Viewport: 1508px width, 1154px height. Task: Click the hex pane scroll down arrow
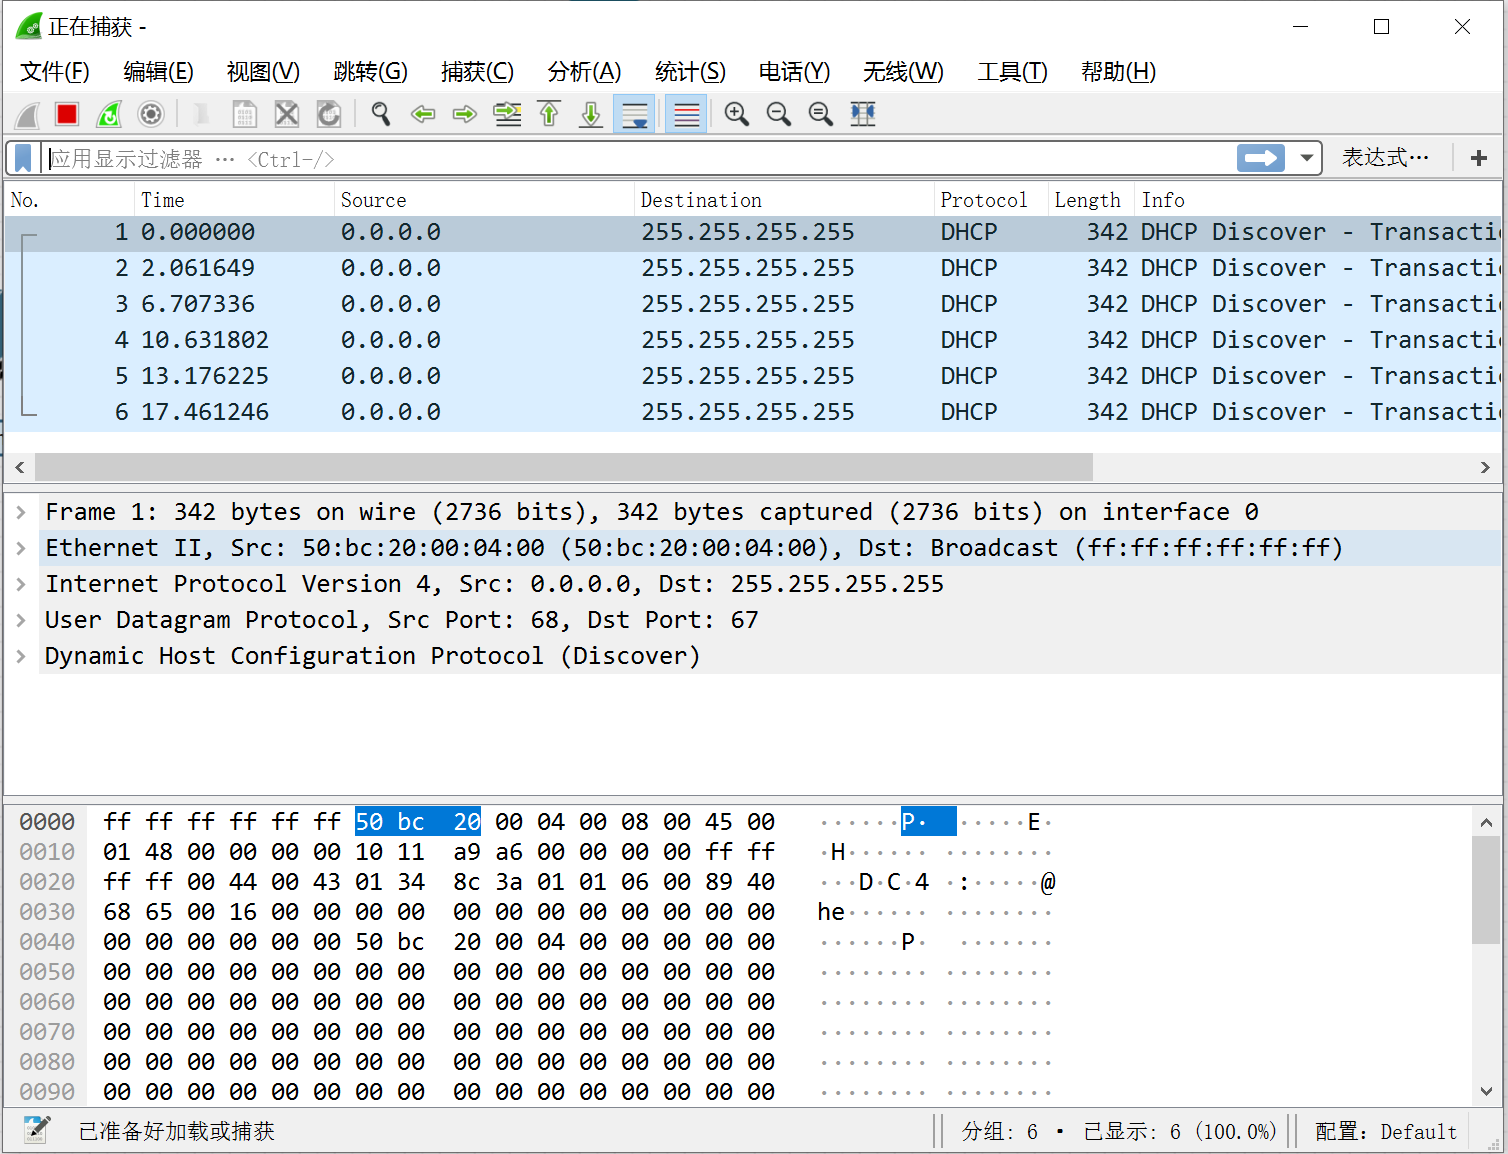coord(1487,1091)
